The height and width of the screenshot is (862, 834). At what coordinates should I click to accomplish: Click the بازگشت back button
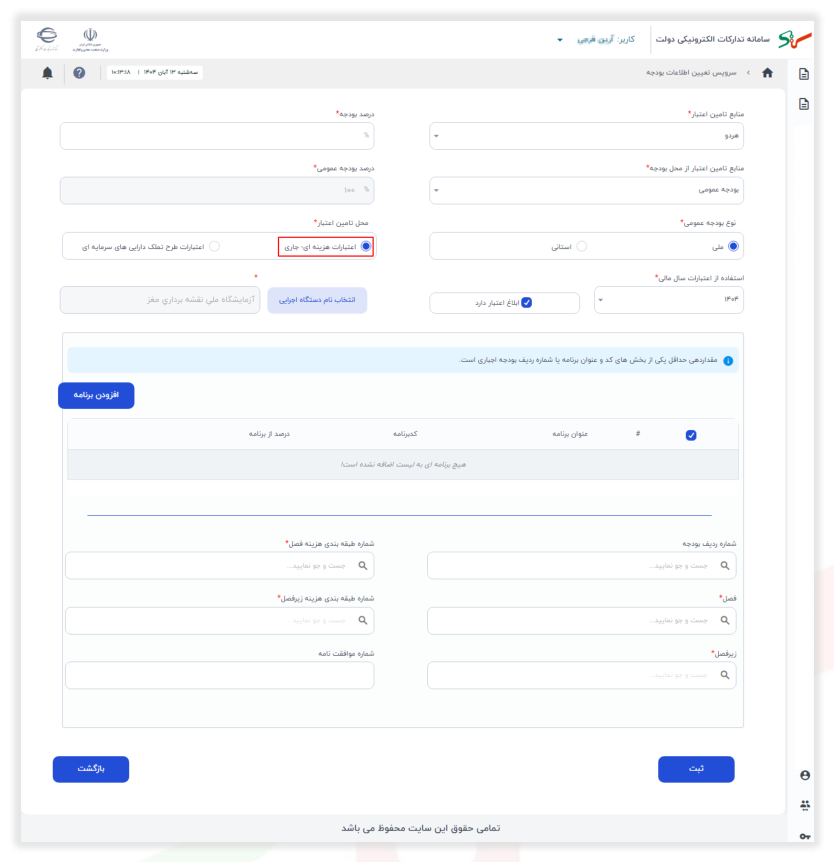(91, 769)
